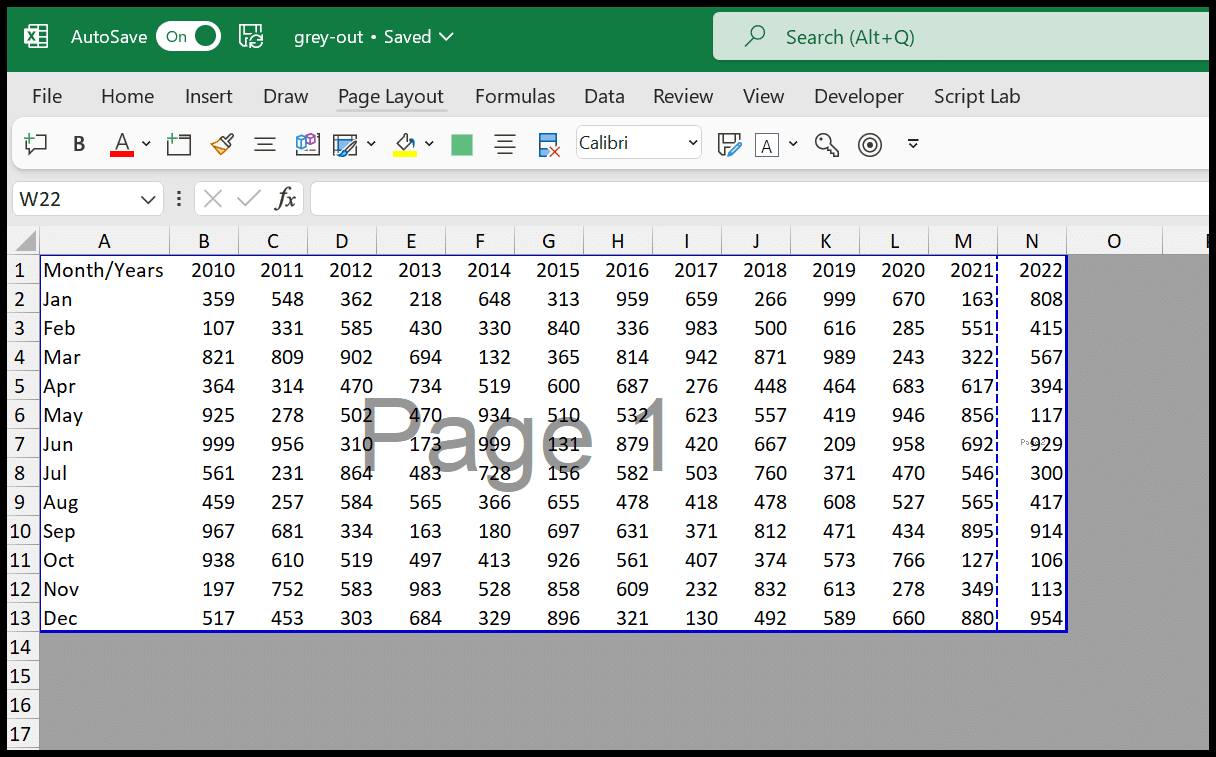1216x757 pixels.
Task: Open the View tab
Action: tap(764, 96)
